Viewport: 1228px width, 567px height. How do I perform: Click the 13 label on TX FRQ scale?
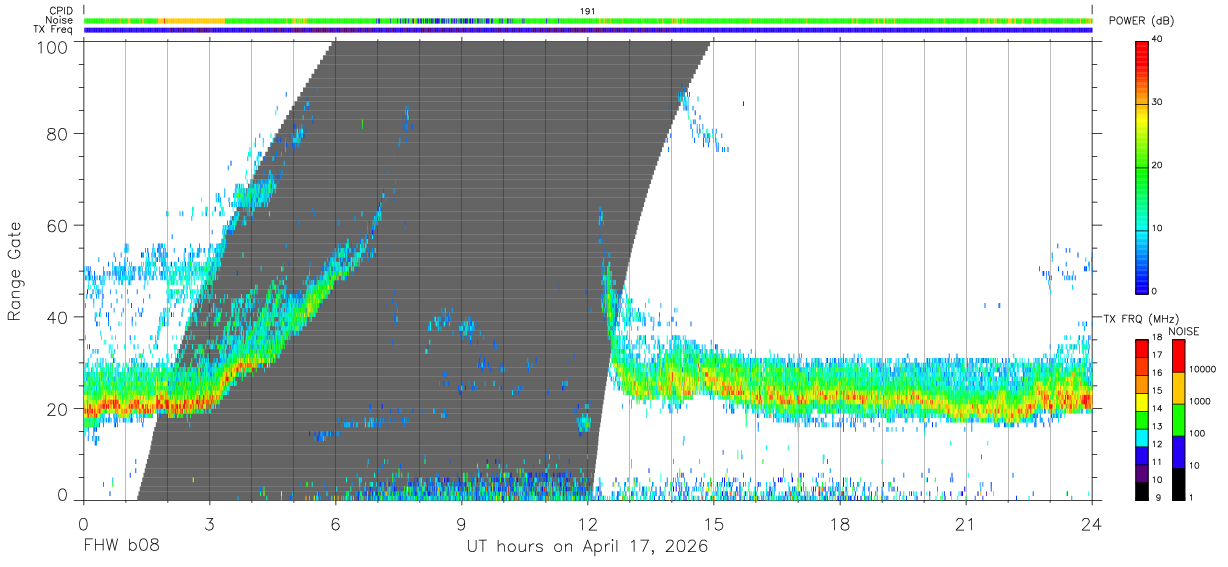tap(1156, 426)
